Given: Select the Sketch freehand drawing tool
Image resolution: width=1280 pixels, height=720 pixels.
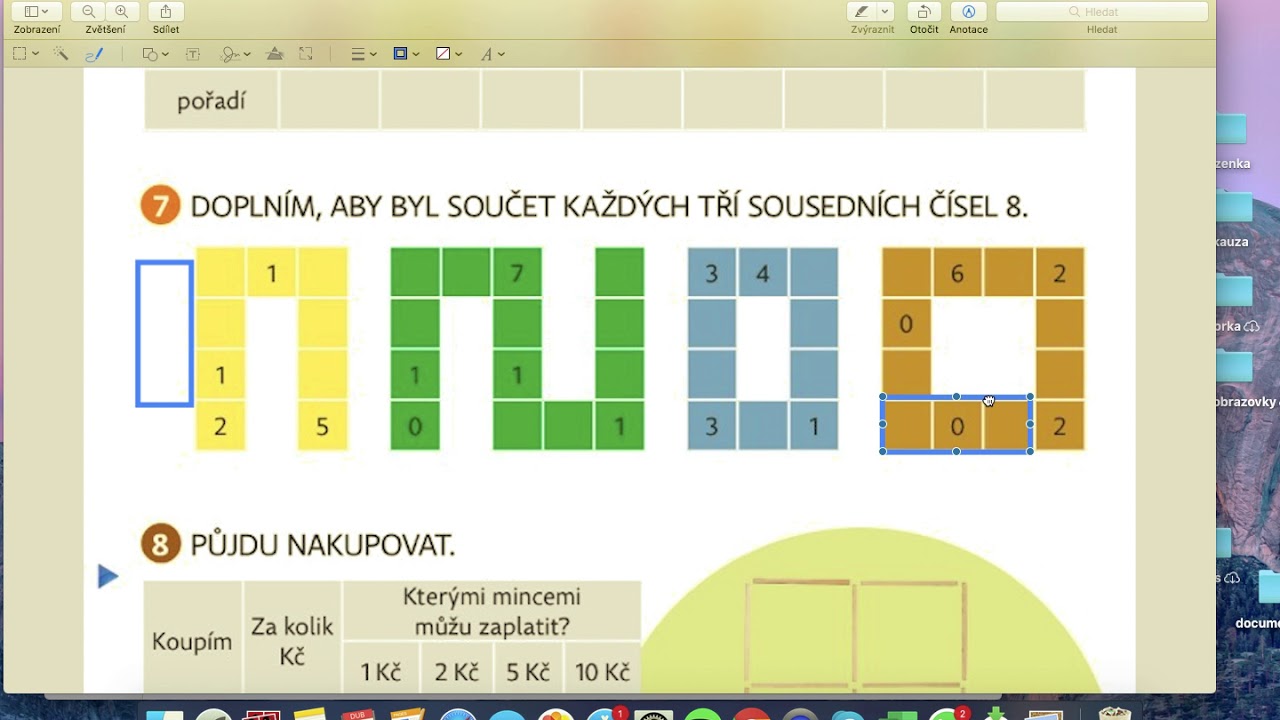Looking at the screenshot, I should (x=94, y=54).
